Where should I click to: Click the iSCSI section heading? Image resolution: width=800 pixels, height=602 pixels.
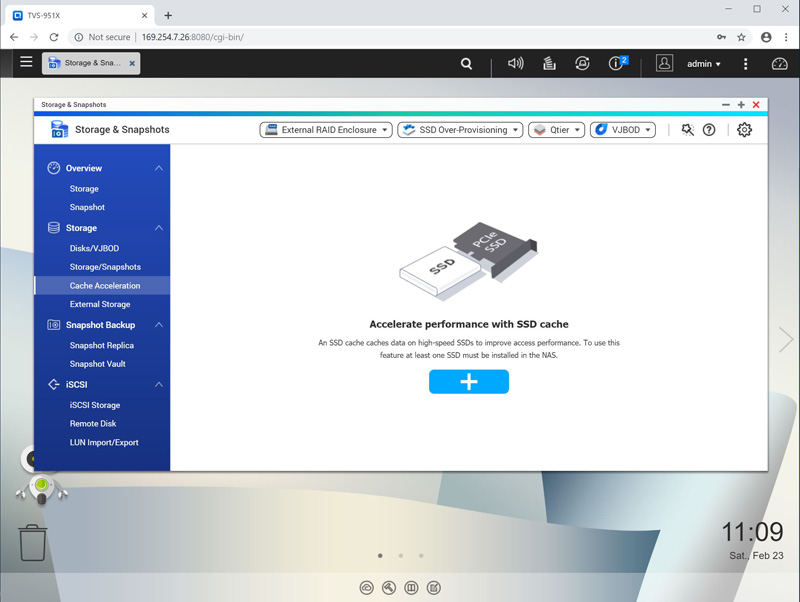tap(77, 385)
